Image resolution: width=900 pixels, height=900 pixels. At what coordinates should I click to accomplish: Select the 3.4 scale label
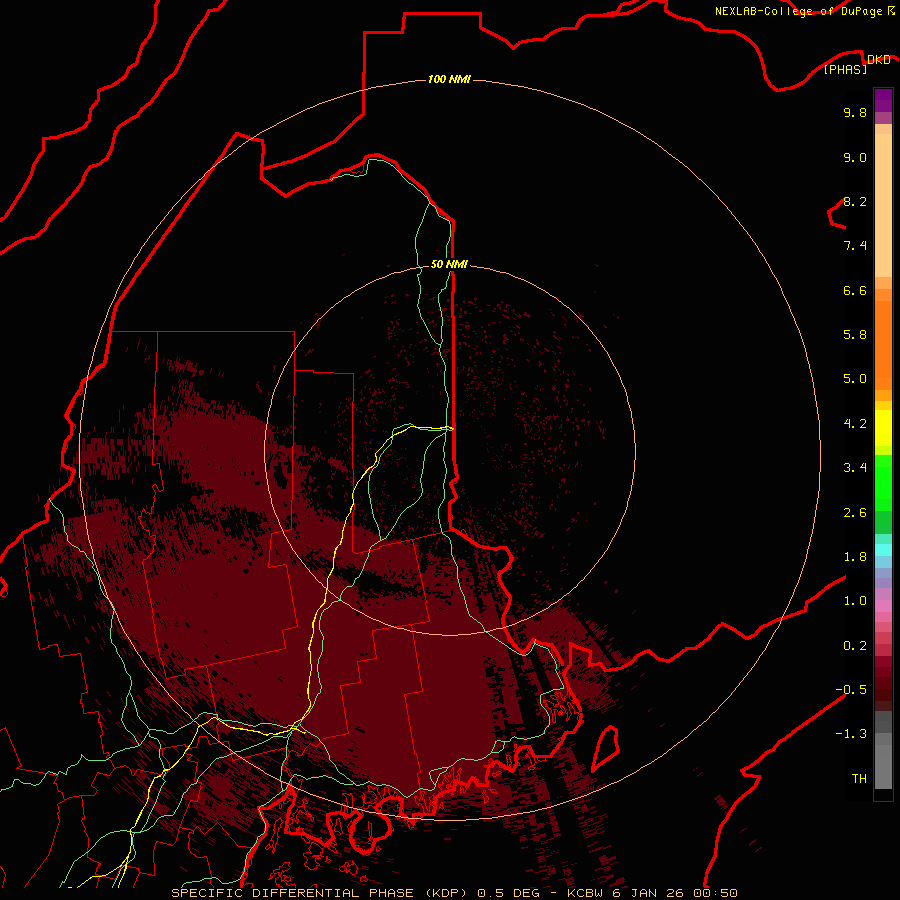pos(855,468)
